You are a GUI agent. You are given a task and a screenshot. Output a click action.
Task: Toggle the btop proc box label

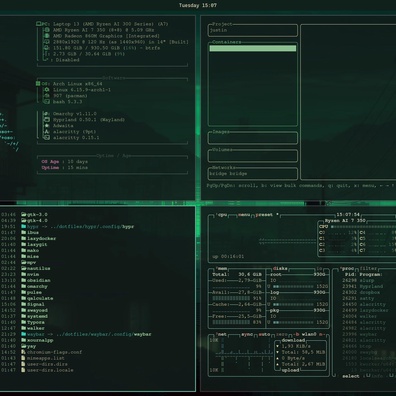(347, 269)
